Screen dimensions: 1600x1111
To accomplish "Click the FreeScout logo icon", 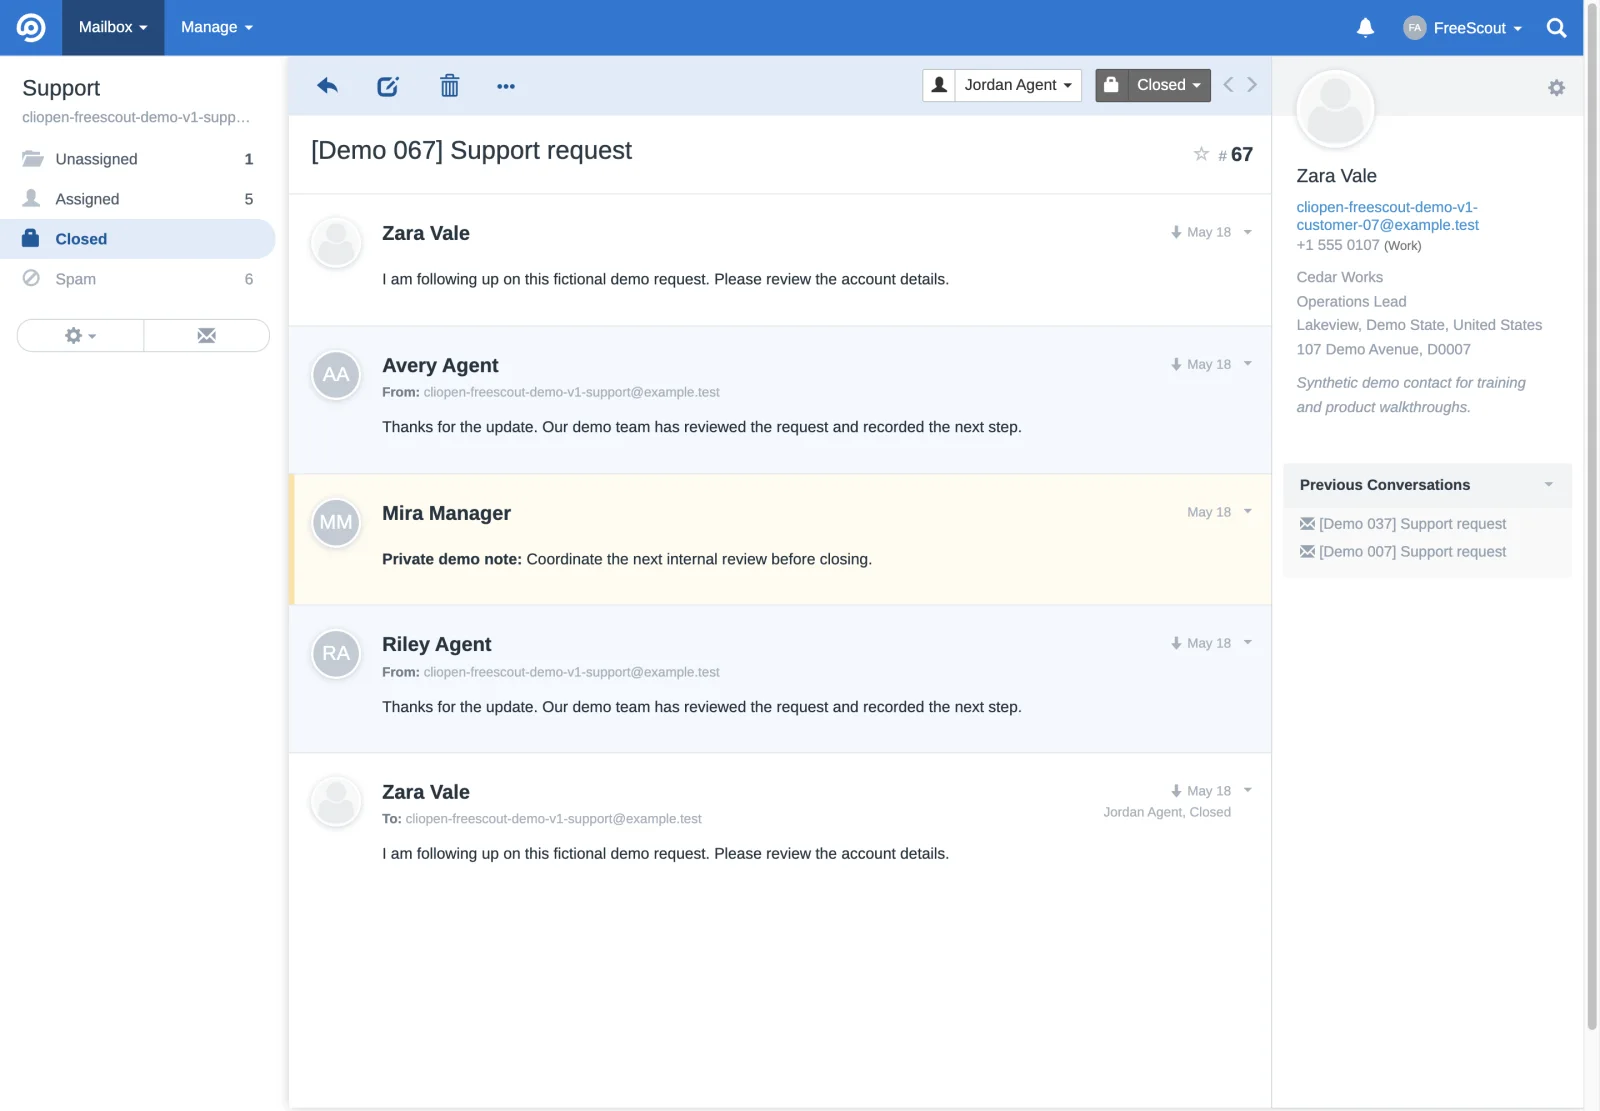I will [31, 27].
